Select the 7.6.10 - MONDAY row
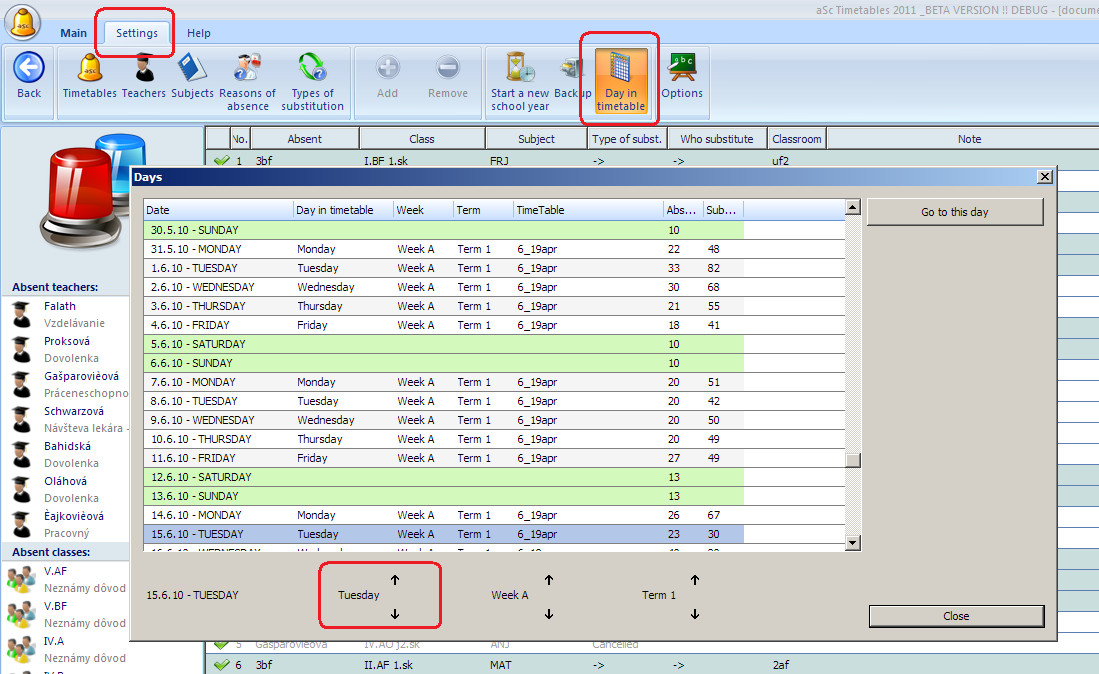This screenshot has width=1099, height=674. (x=192, y=382)
